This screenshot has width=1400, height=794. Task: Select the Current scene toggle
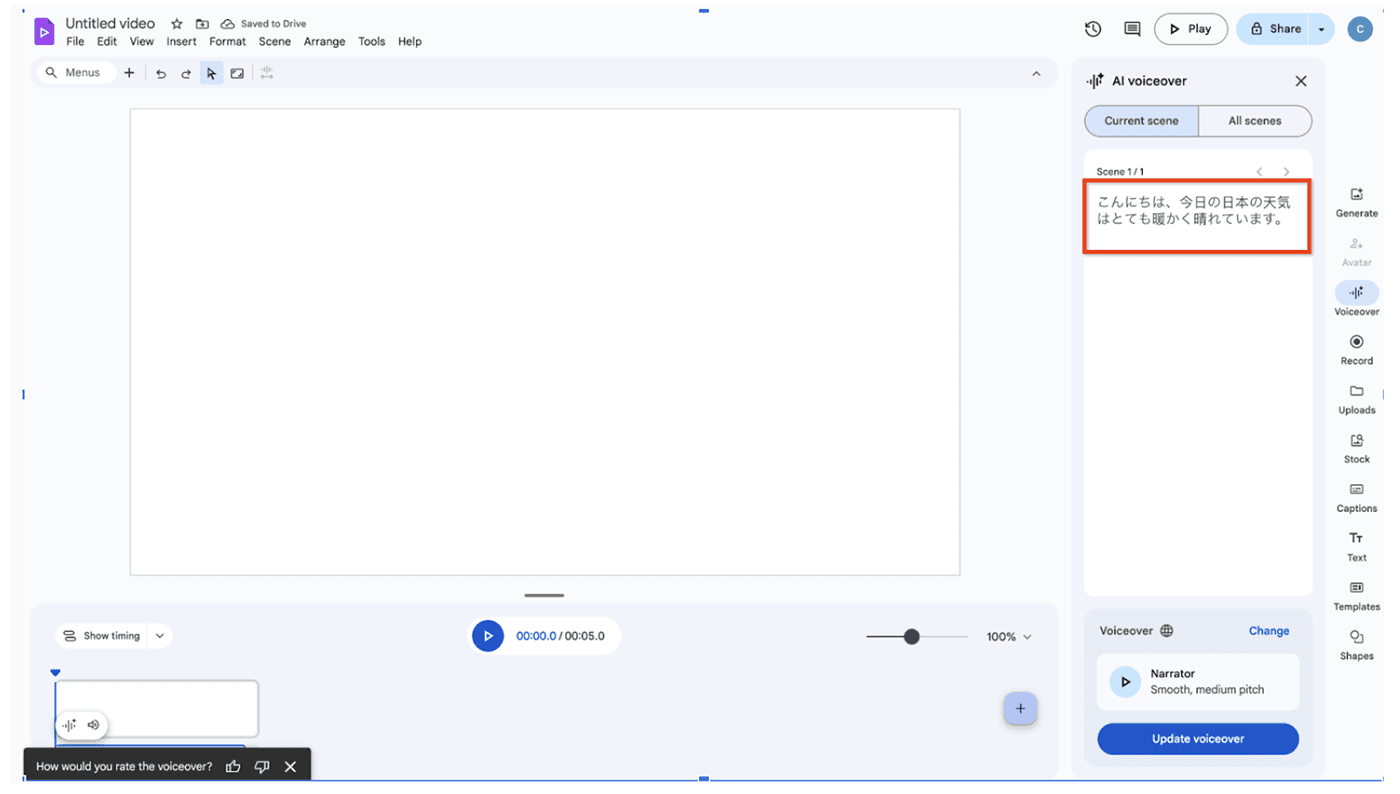pos(1141,121)
